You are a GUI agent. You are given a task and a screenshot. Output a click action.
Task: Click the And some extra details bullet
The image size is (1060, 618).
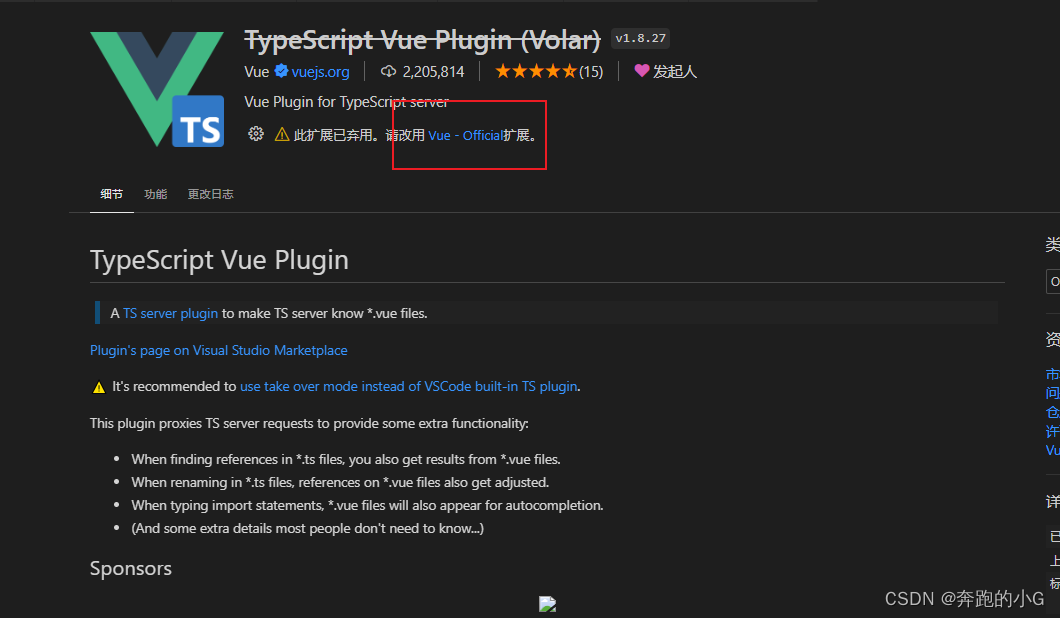(308, 528)
